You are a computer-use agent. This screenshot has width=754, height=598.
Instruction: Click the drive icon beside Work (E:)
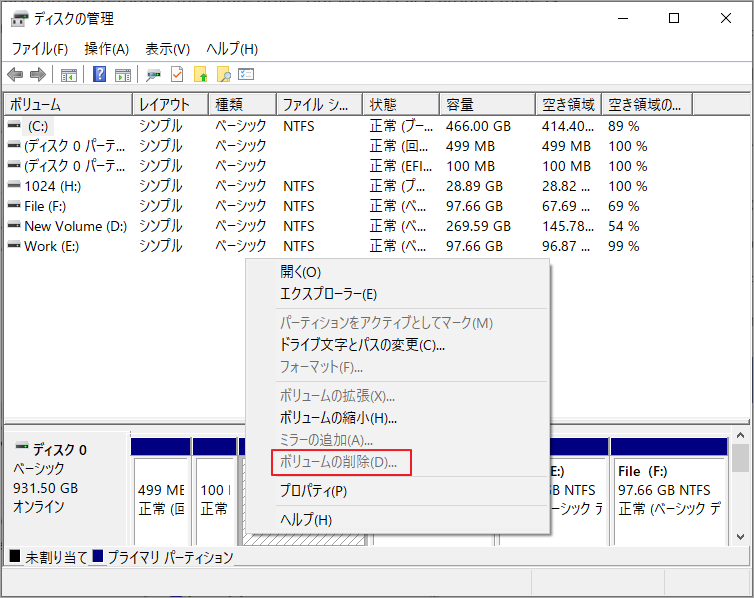pos(14,245)
